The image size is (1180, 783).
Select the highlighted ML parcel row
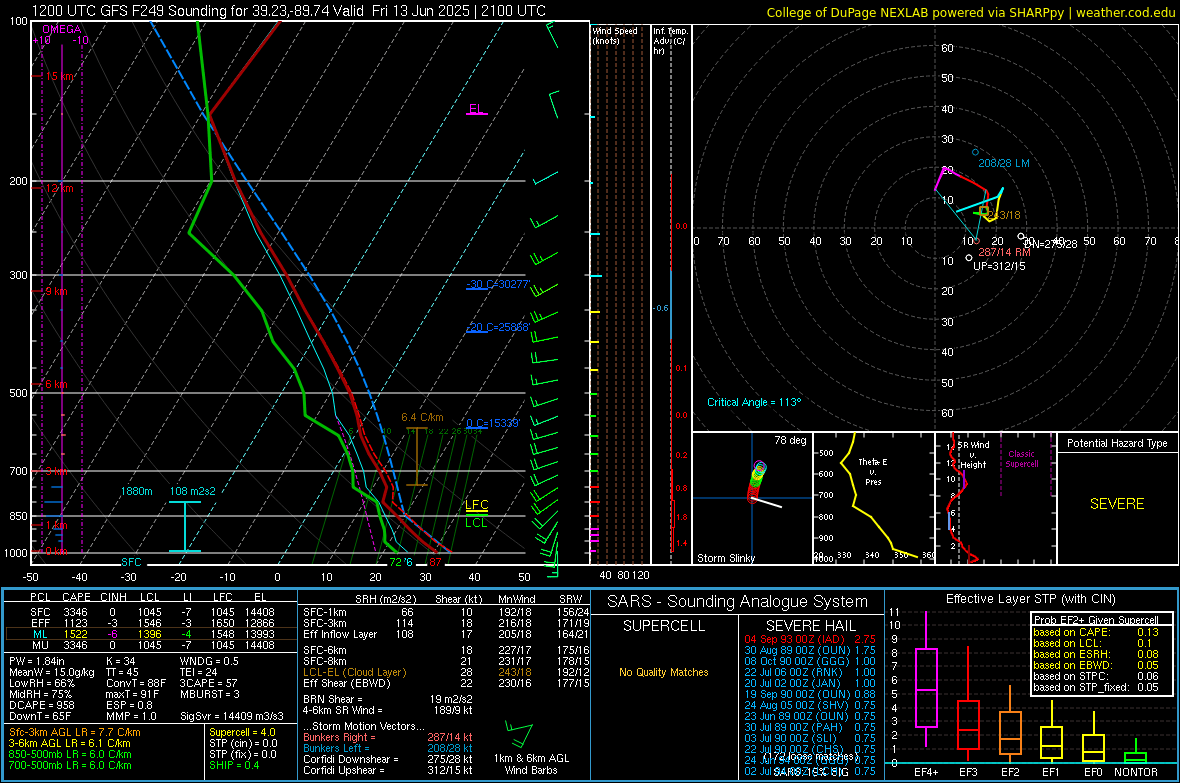click(151, 634)
